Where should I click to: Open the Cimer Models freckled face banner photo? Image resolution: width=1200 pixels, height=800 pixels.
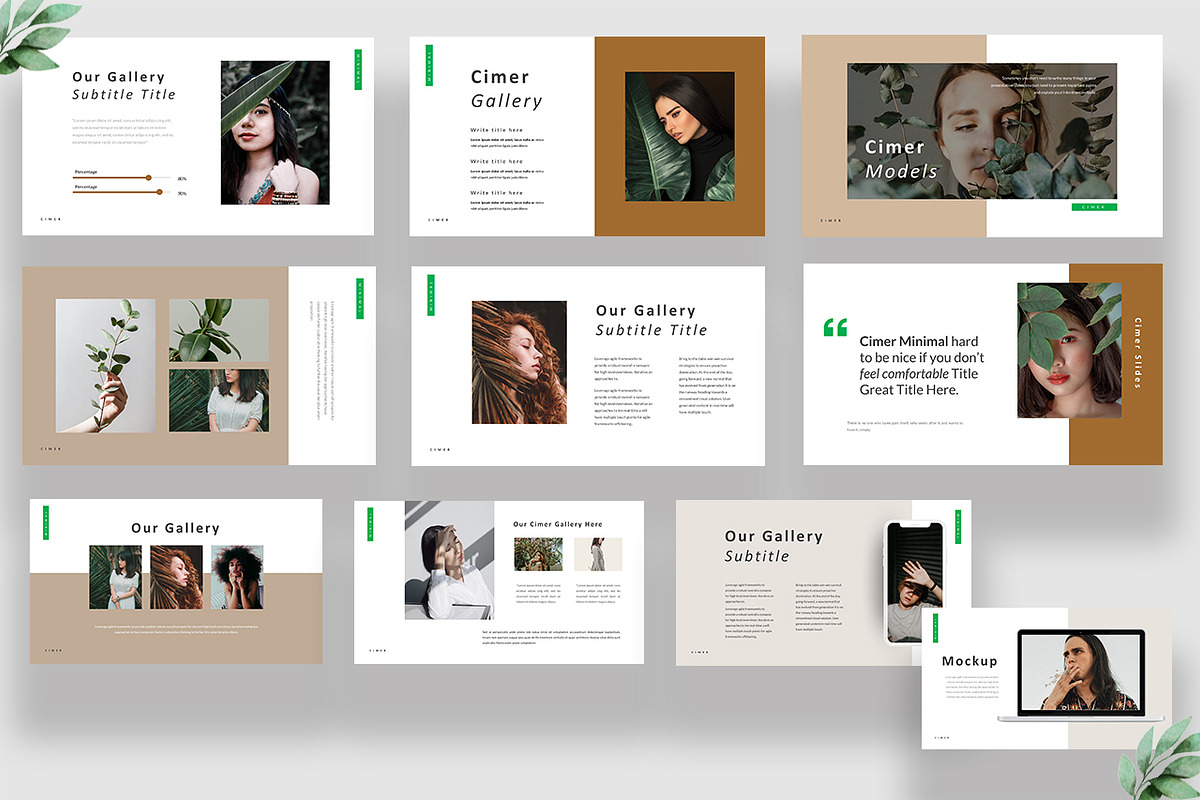point(982,131)
